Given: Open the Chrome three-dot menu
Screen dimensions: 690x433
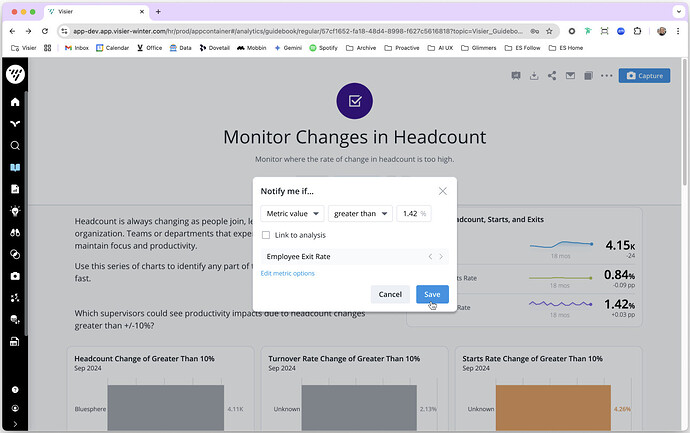Looking at the screenshot, I should point(678,31).
